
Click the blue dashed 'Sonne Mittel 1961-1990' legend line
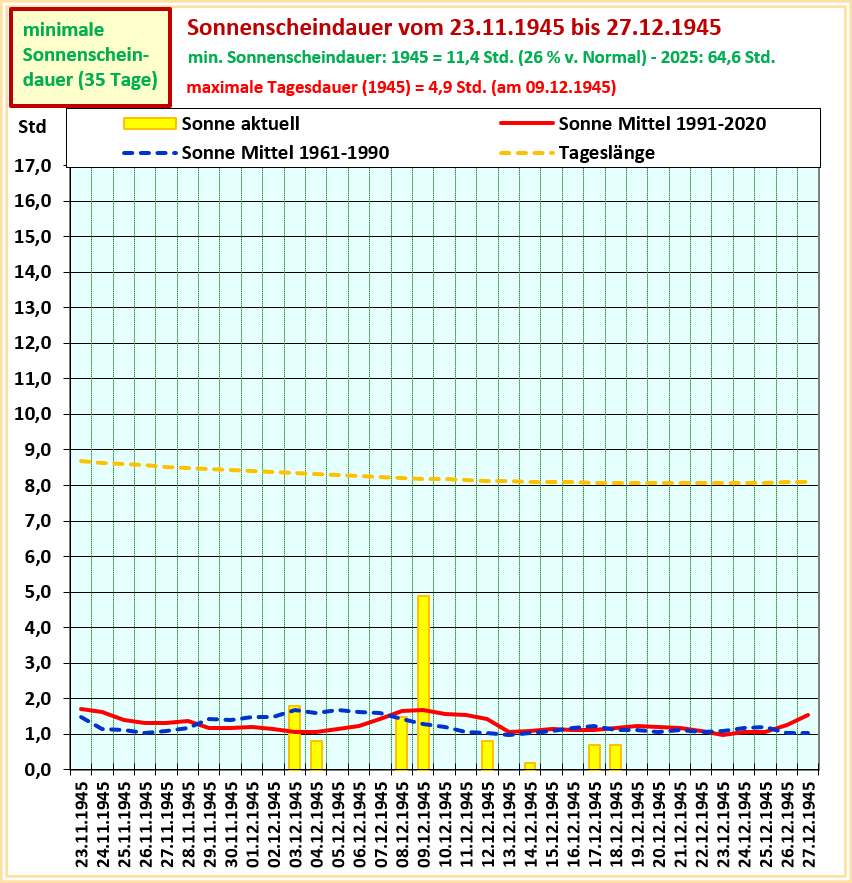pyautogui.click(x=150, y=153)
